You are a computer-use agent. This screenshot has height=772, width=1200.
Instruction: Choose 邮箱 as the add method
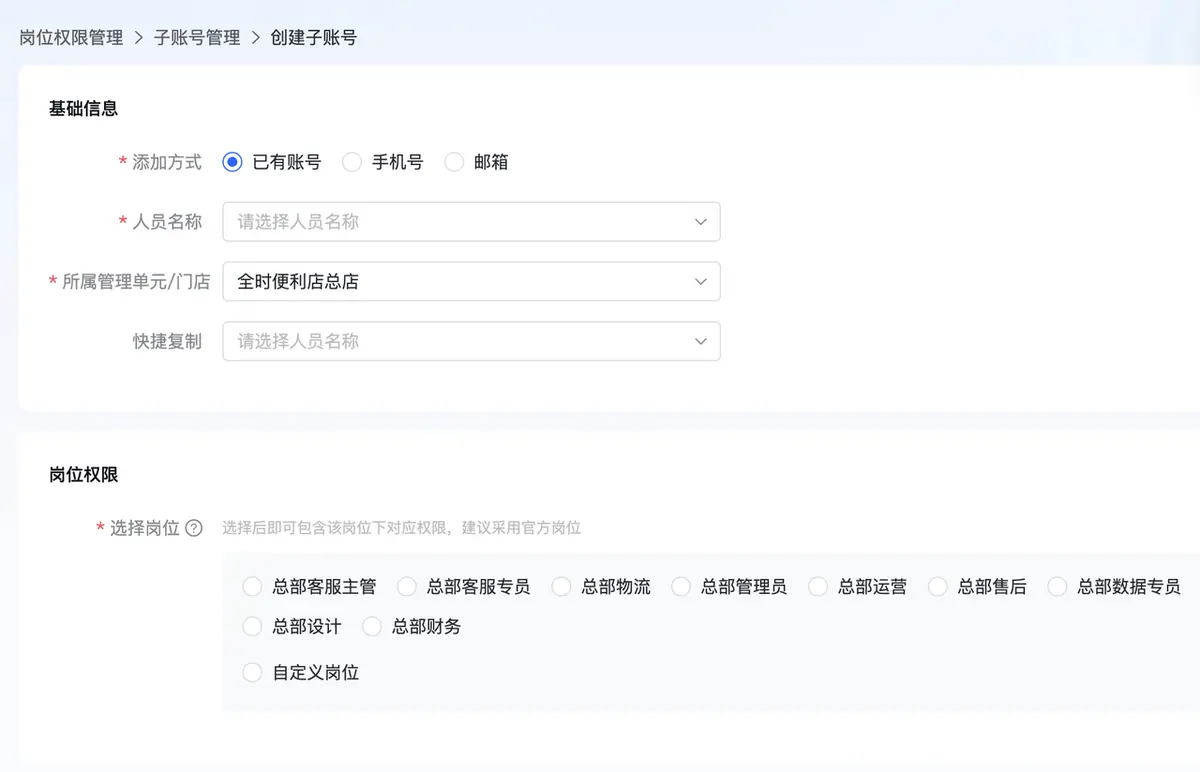(x=454, y=162)
